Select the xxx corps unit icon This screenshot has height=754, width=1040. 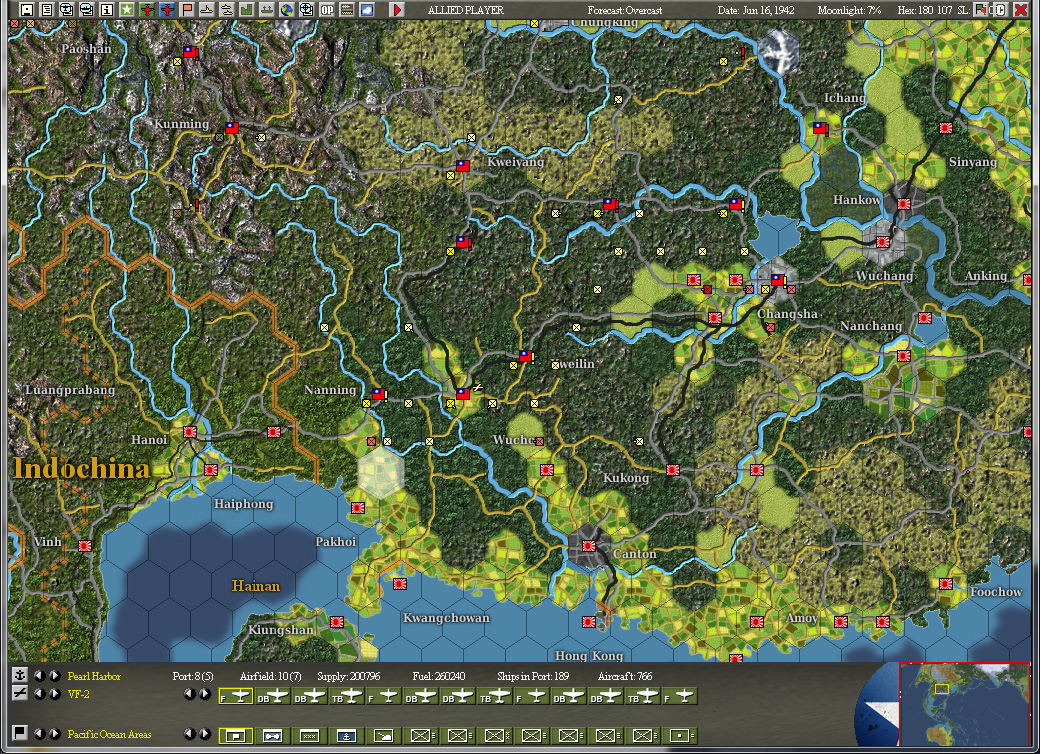(309, 735)
